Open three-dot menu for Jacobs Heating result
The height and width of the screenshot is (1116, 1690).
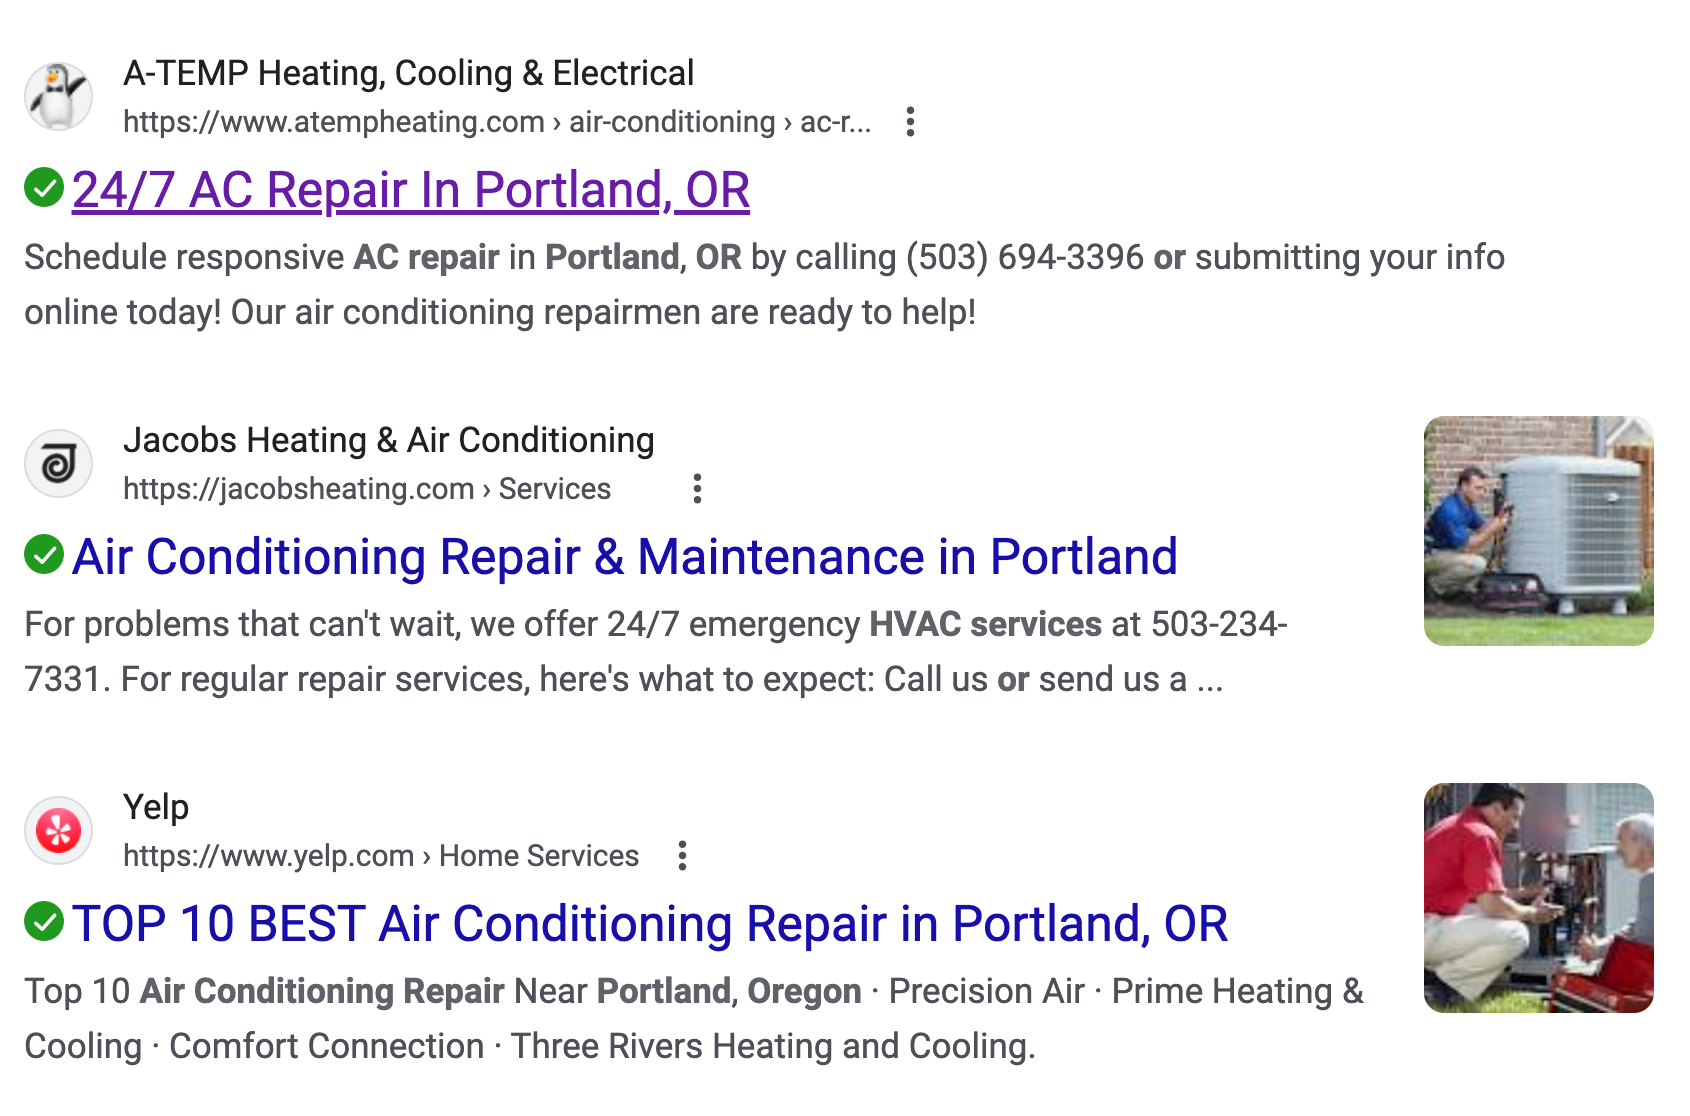(697, 489)
